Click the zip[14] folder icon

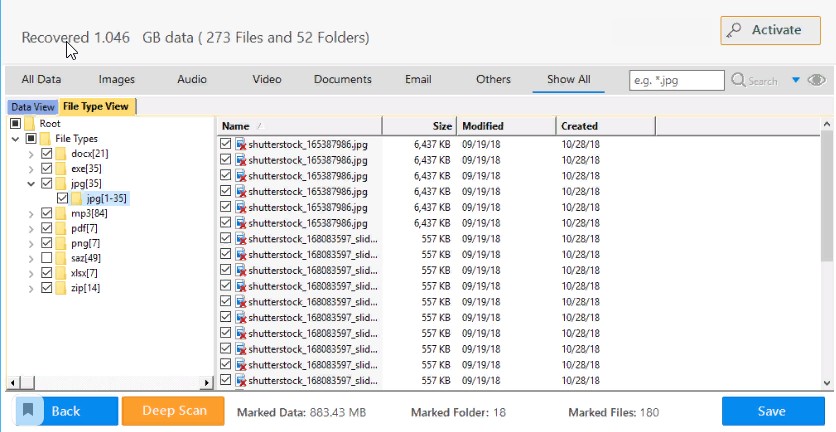point(60,288)
